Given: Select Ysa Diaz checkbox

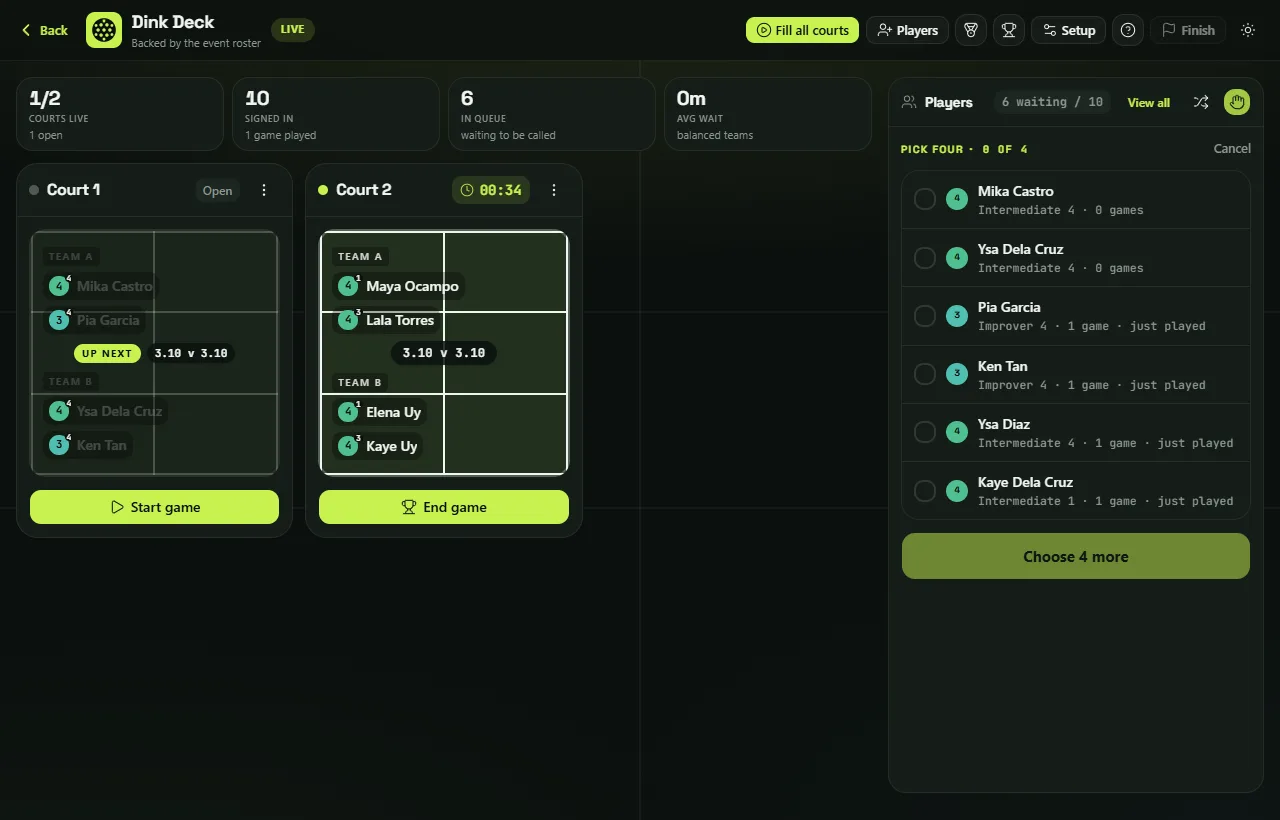Looking at the screenshot, I should (925, 432).
